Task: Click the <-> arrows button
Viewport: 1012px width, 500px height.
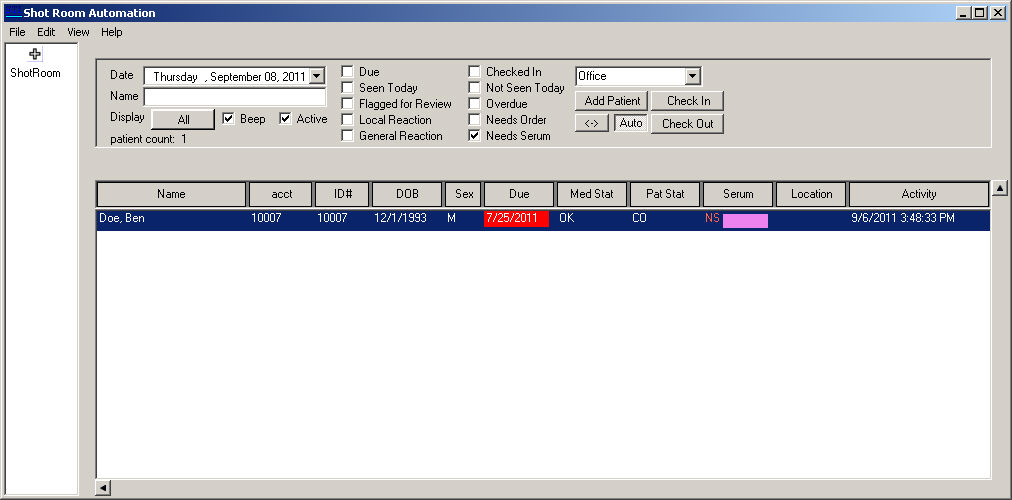Action: coord(592,123)
